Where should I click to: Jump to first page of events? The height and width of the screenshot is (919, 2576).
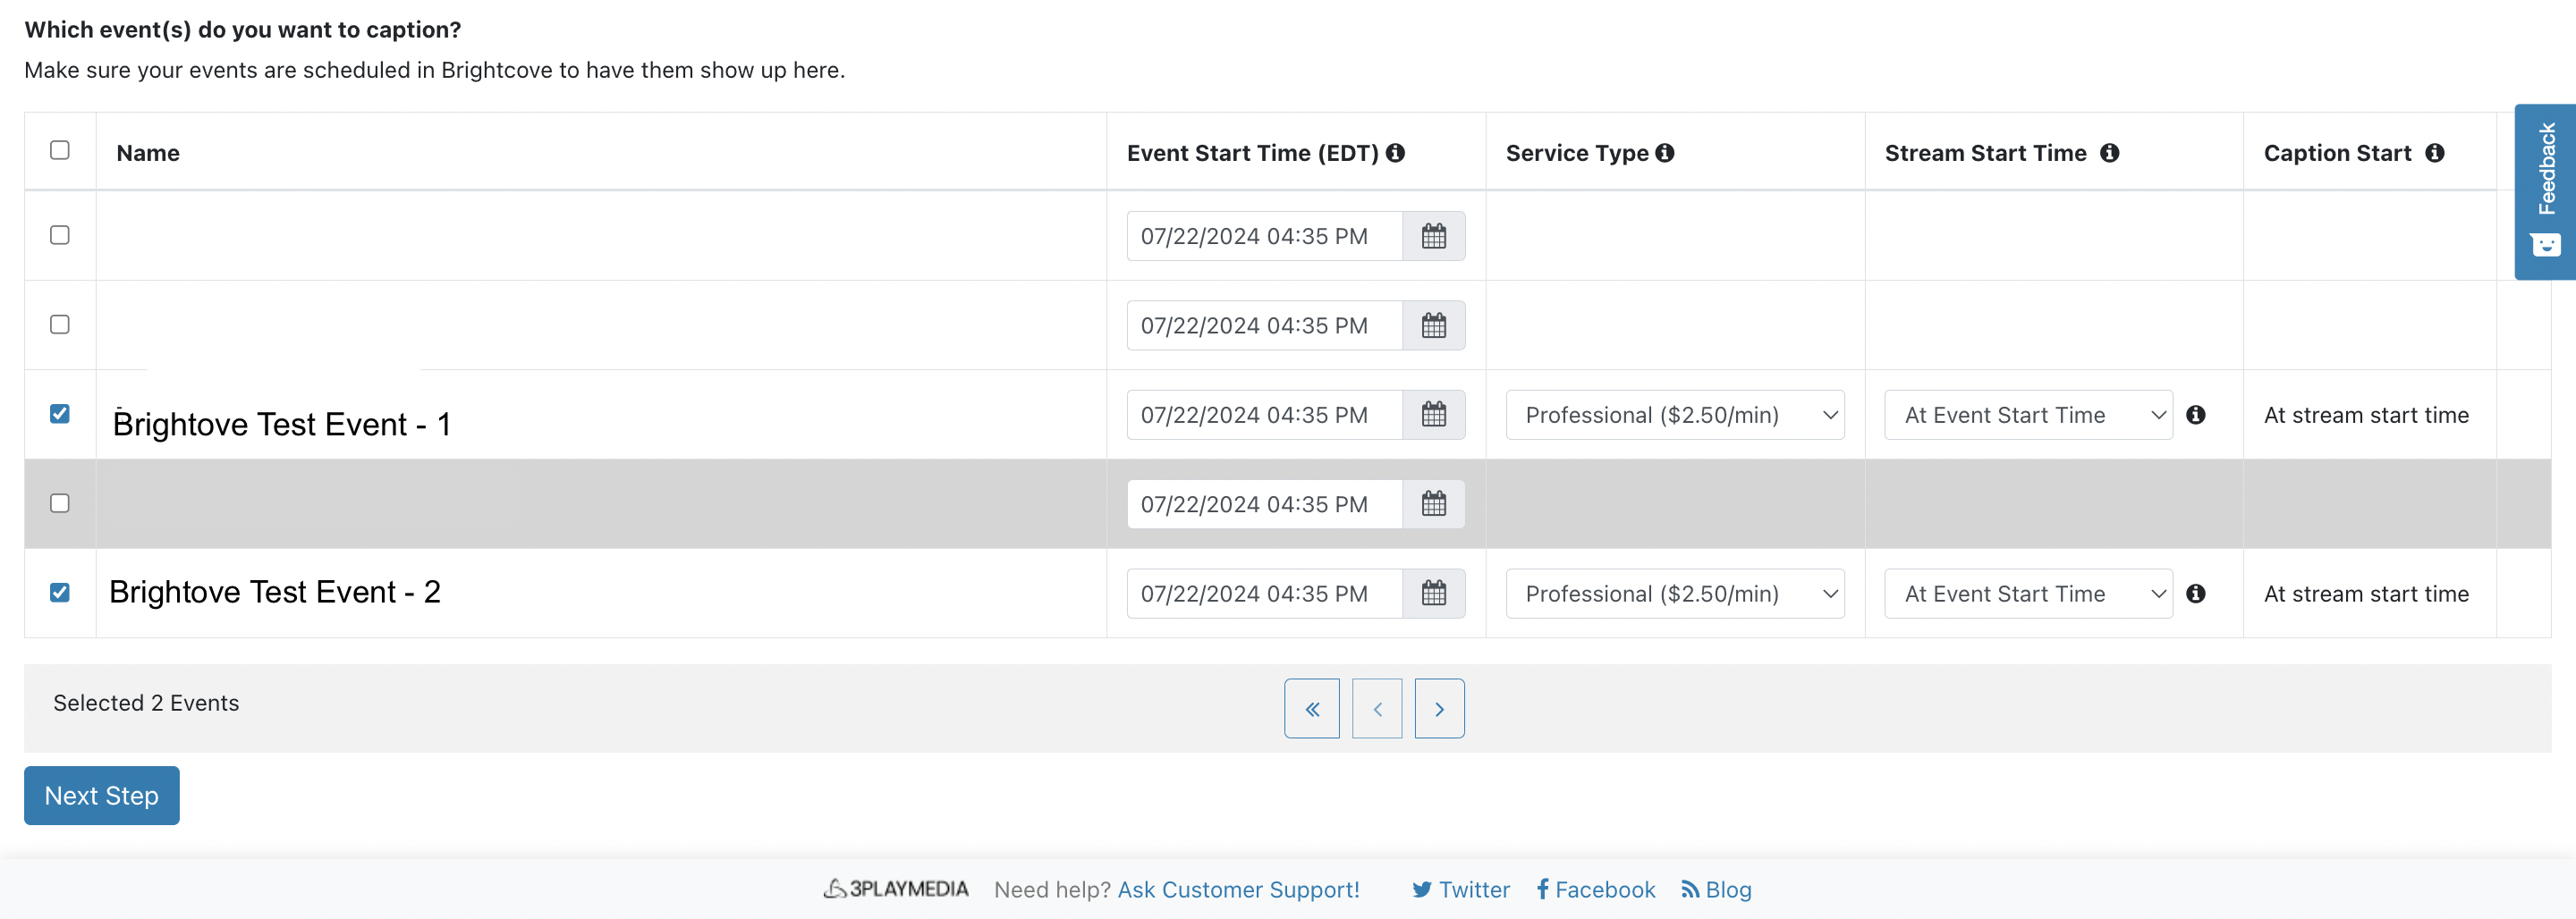(x=1311, y=709)
